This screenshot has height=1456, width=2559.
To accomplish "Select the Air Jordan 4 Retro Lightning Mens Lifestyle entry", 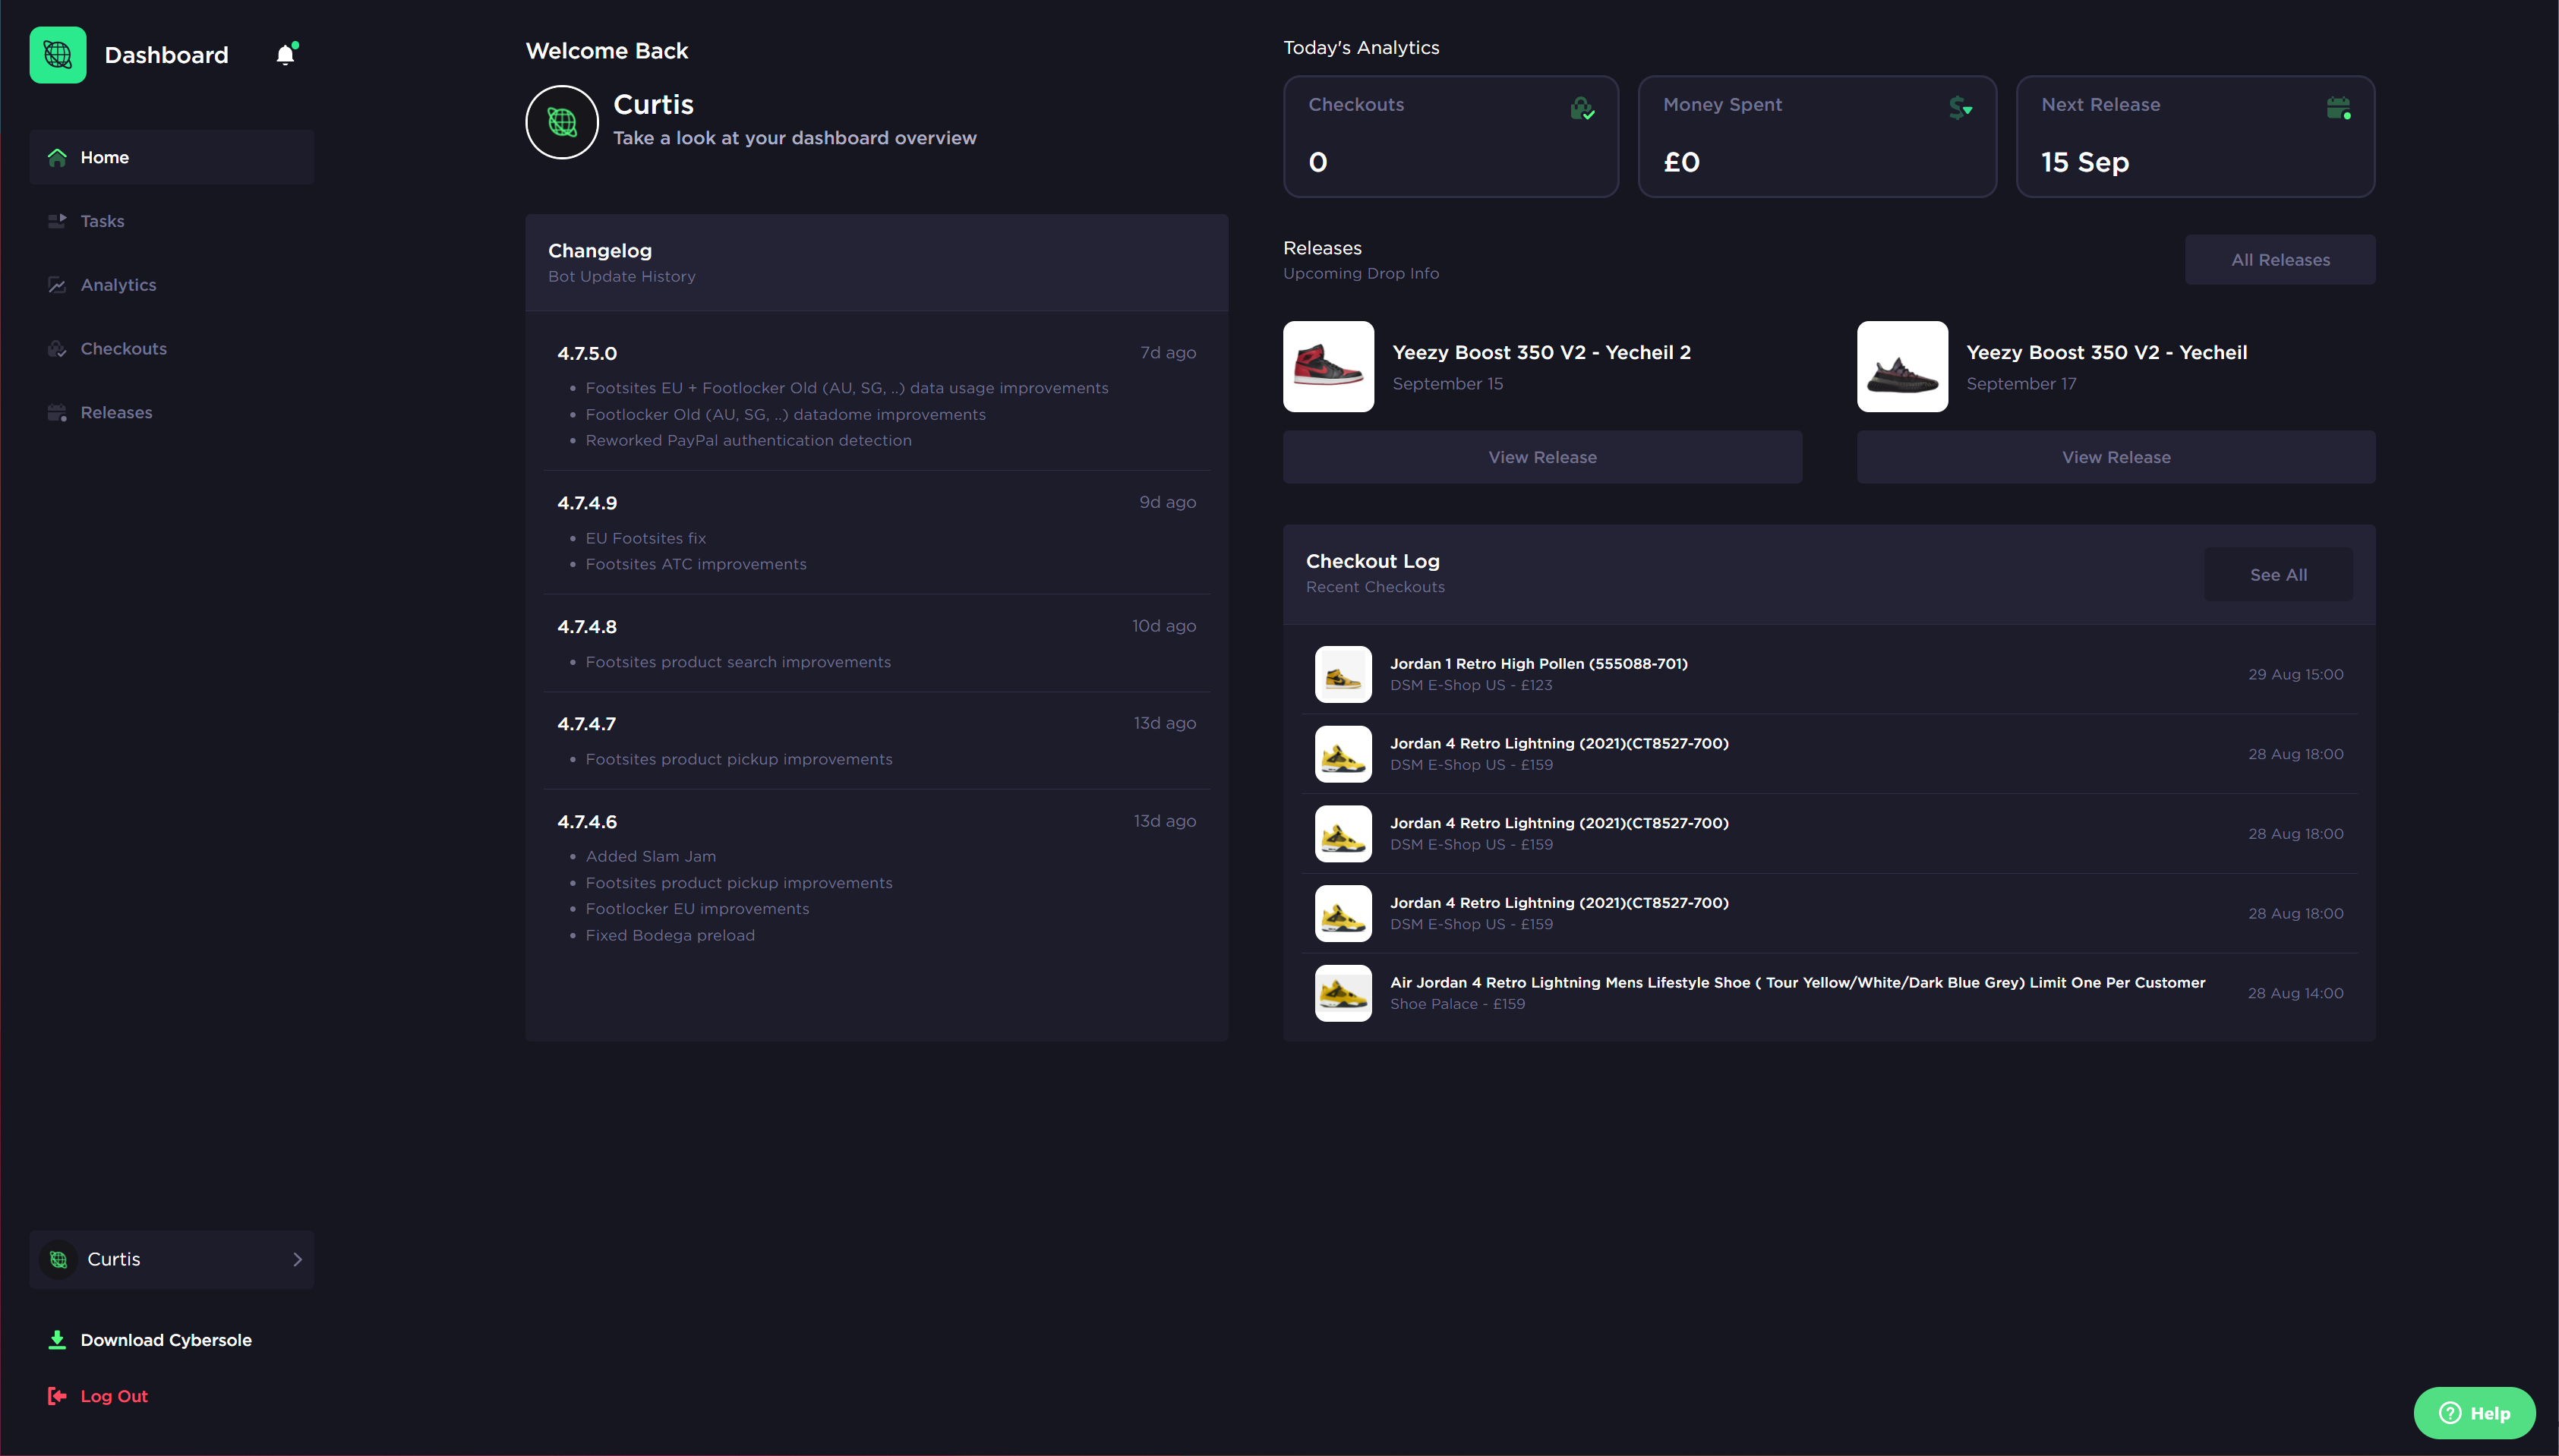I will tap(1829, 993).
